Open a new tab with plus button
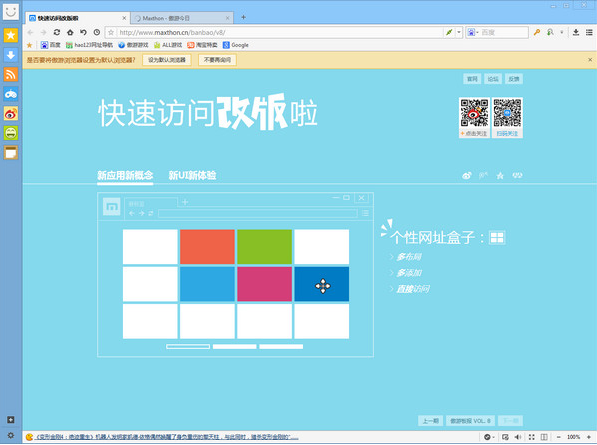597x445 pixels. tap(243, 17)
